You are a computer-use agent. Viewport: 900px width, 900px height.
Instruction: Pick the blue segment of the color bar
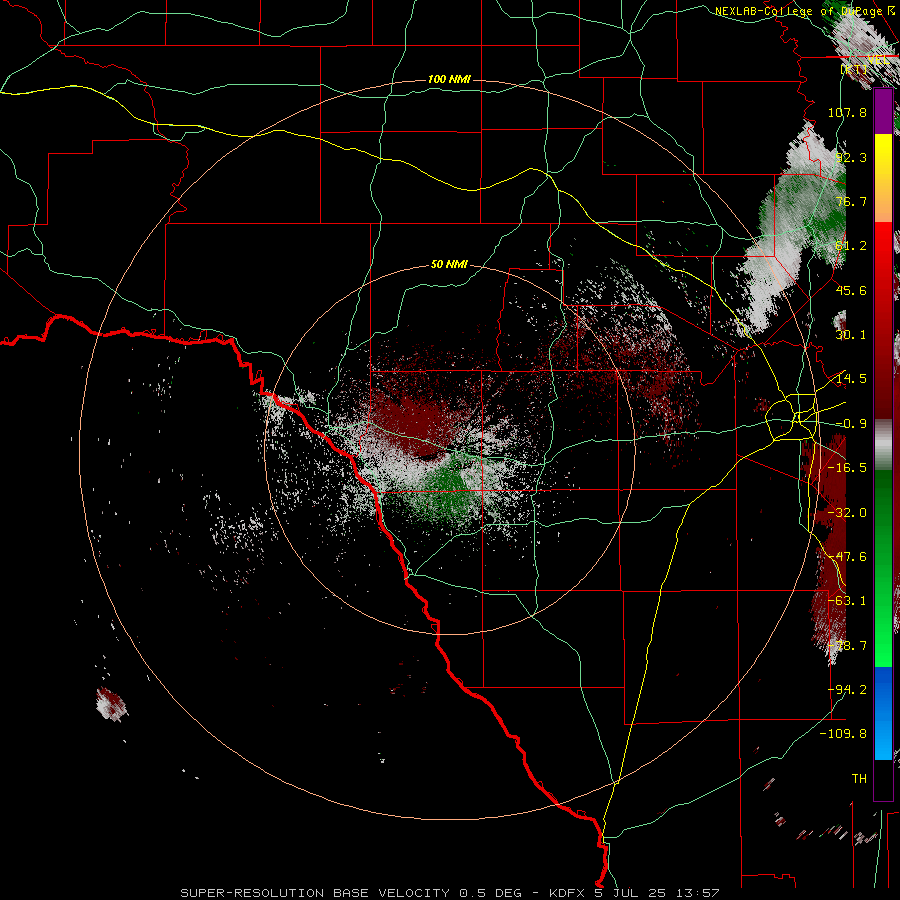point(883,692)
